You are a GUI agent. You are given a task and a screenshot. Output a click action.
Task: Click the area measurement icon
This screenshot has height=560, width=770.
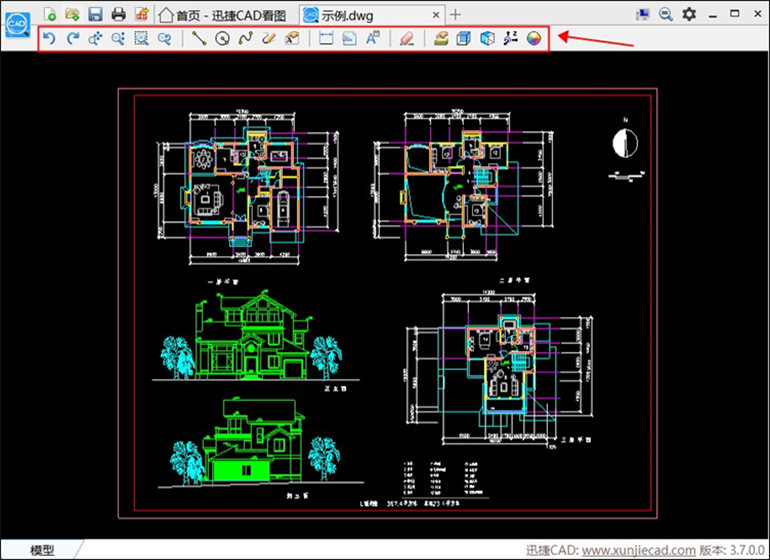coord(349,38)
